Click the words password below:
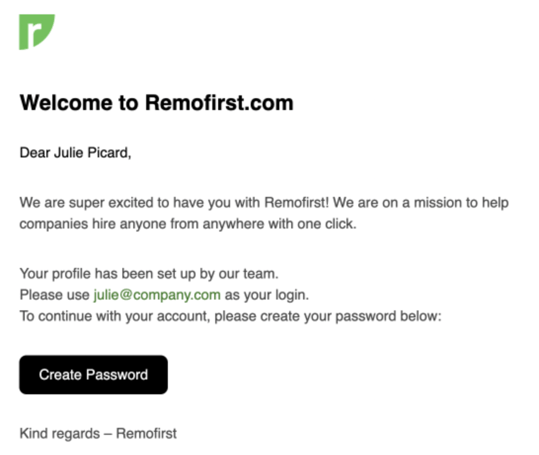The image size is (539, 455). click(388, 316)
